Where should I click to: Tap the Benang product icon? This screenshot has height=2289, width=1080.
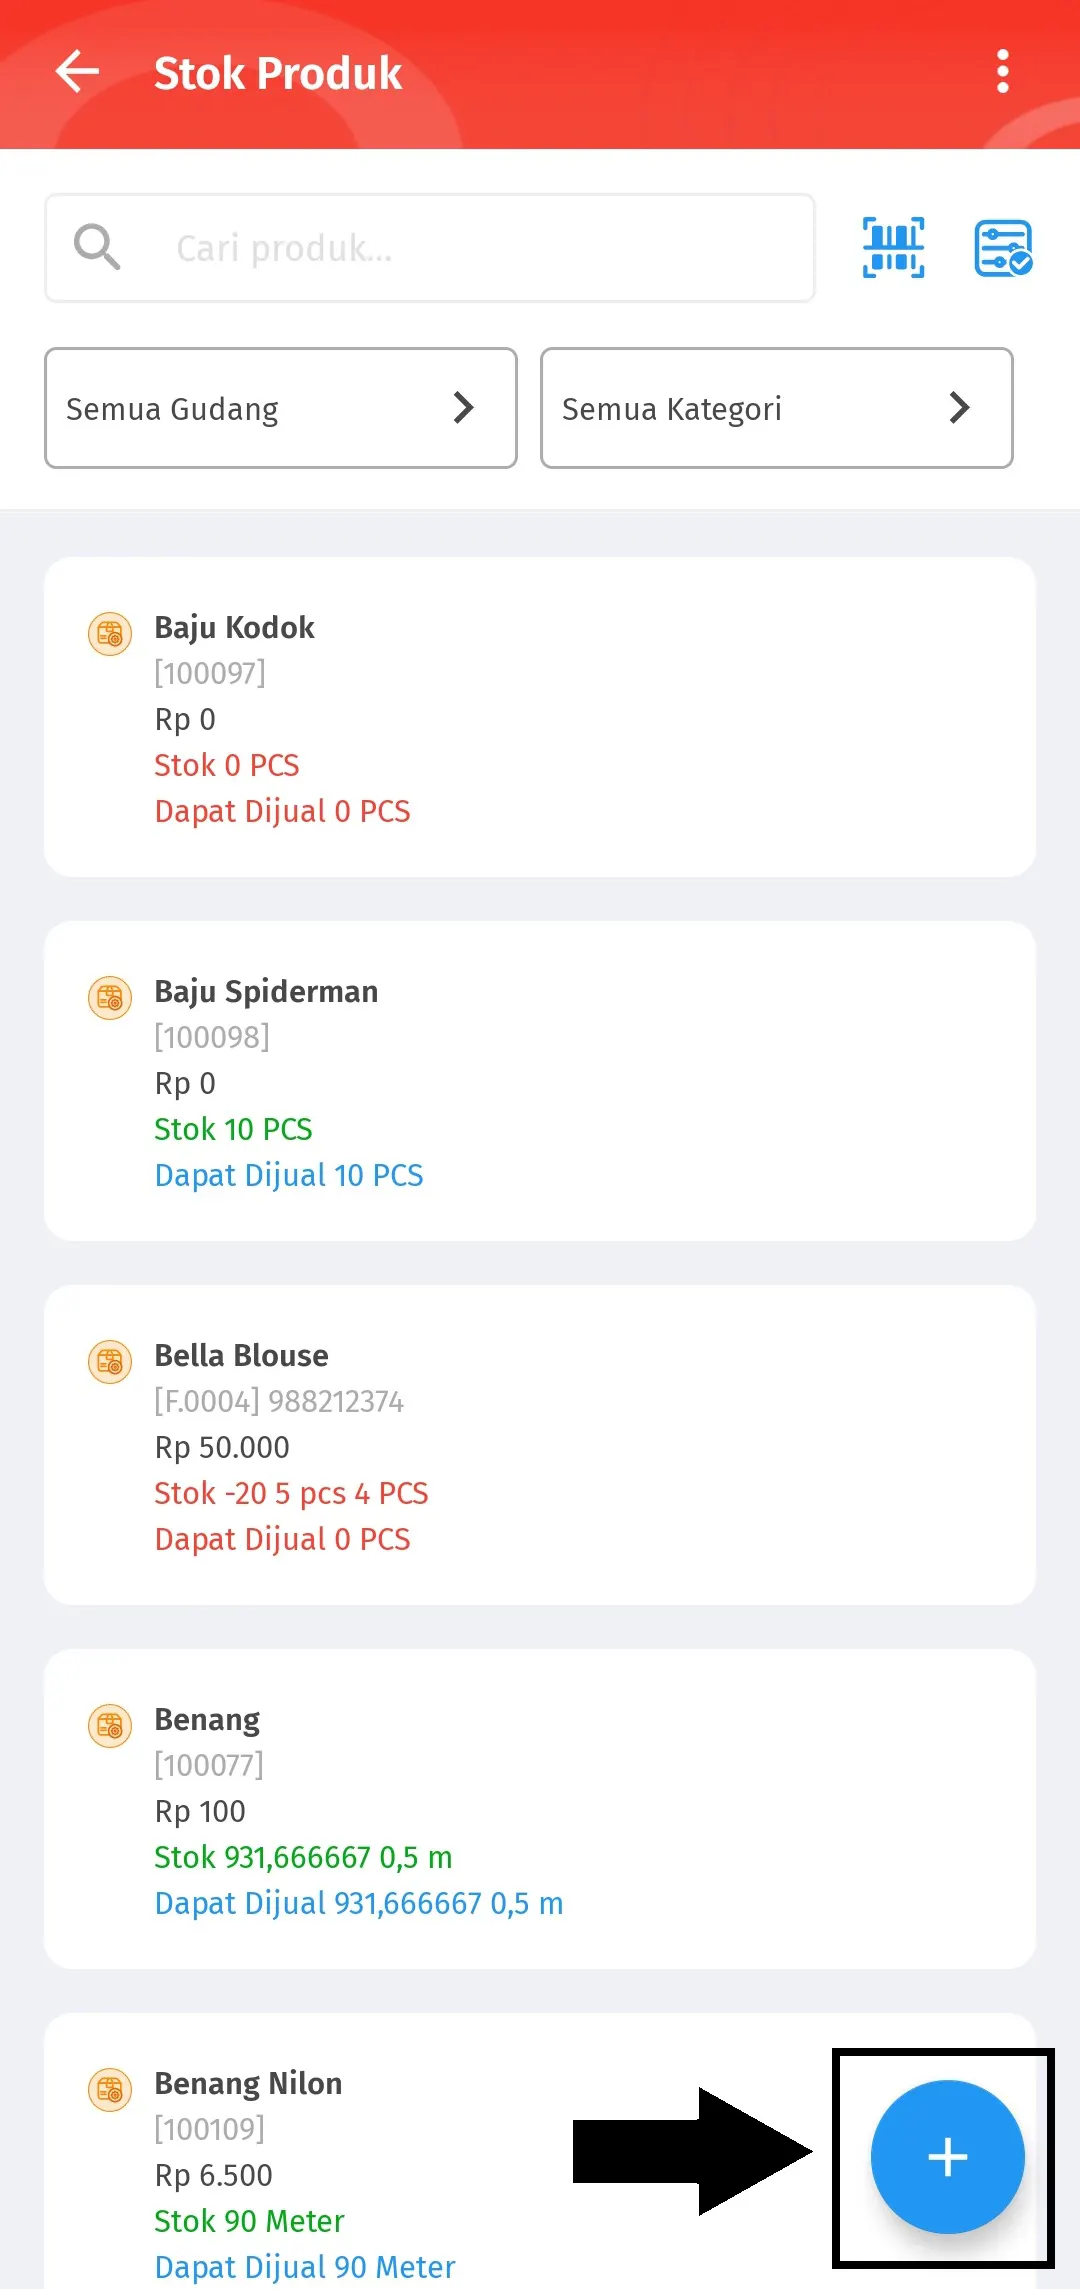point(110,1726)
